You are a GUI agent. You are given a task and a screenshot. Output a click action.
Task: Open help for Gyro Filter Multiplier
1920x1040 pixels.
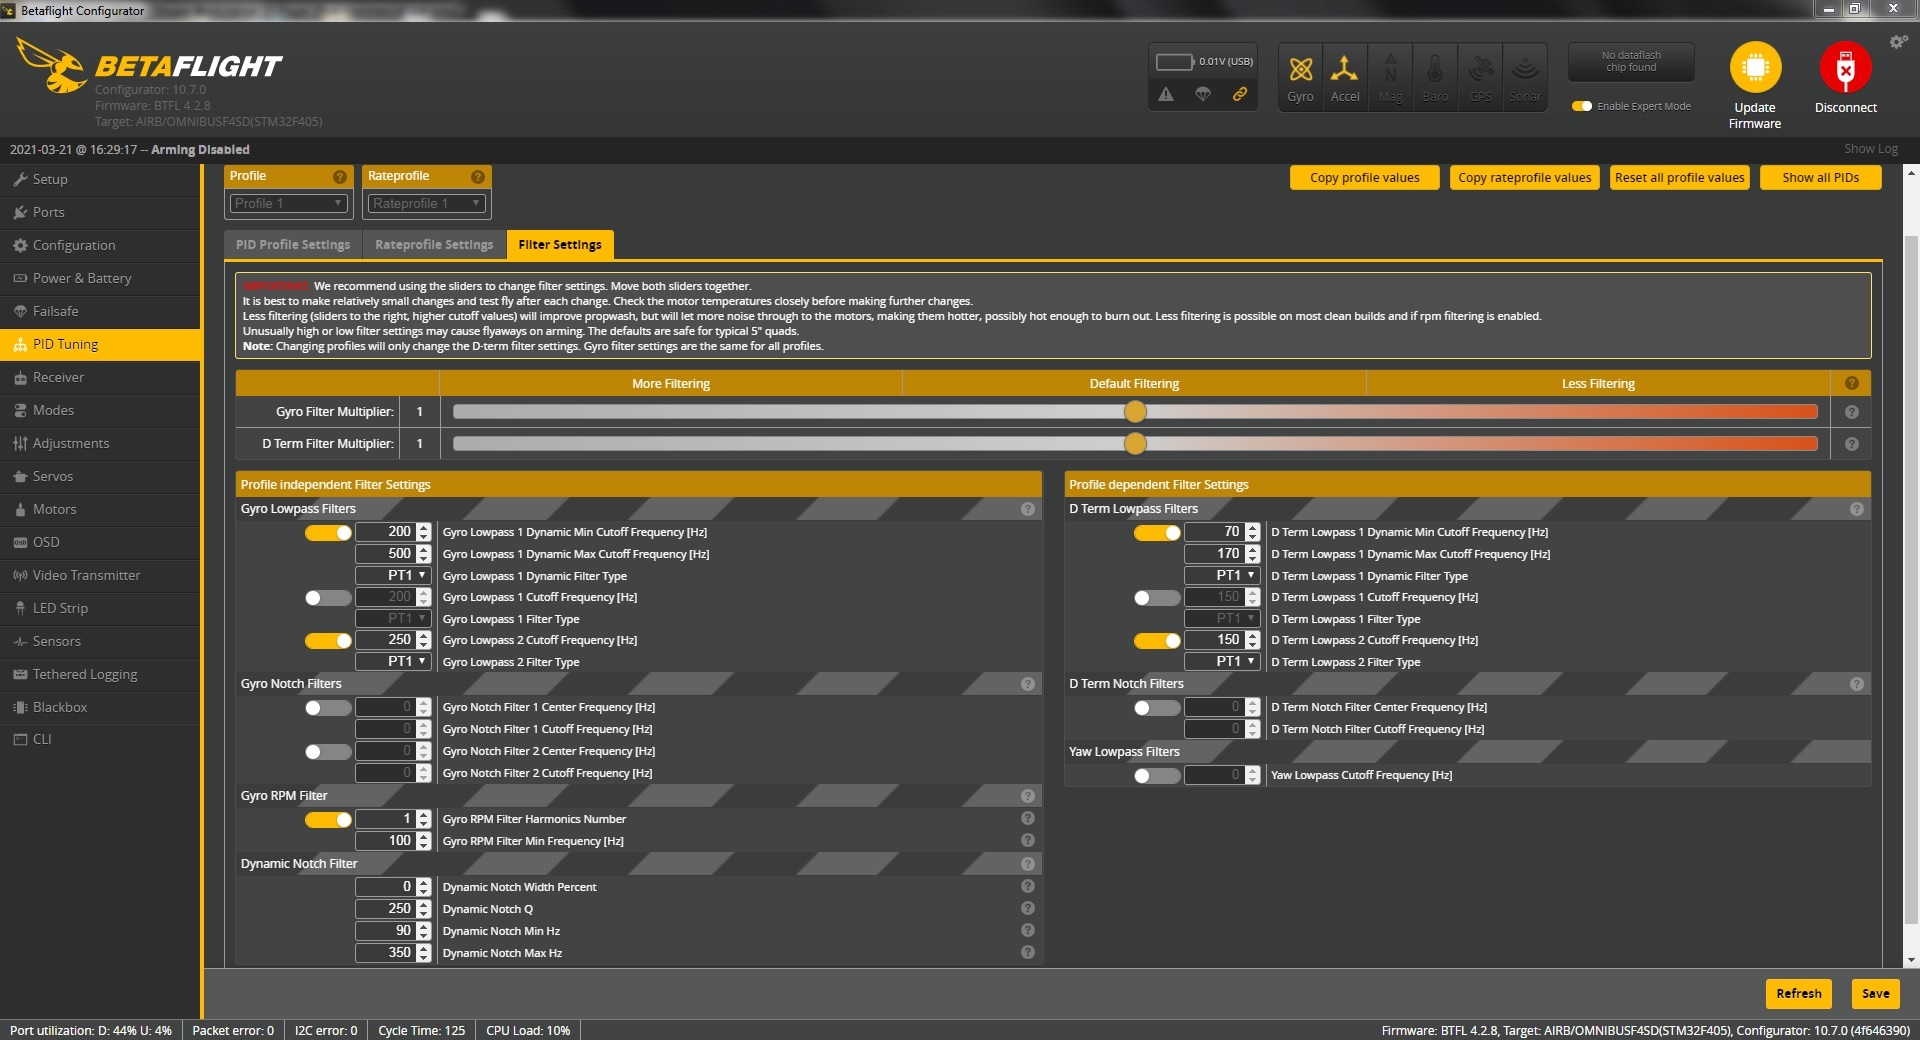click(1852, 412)
